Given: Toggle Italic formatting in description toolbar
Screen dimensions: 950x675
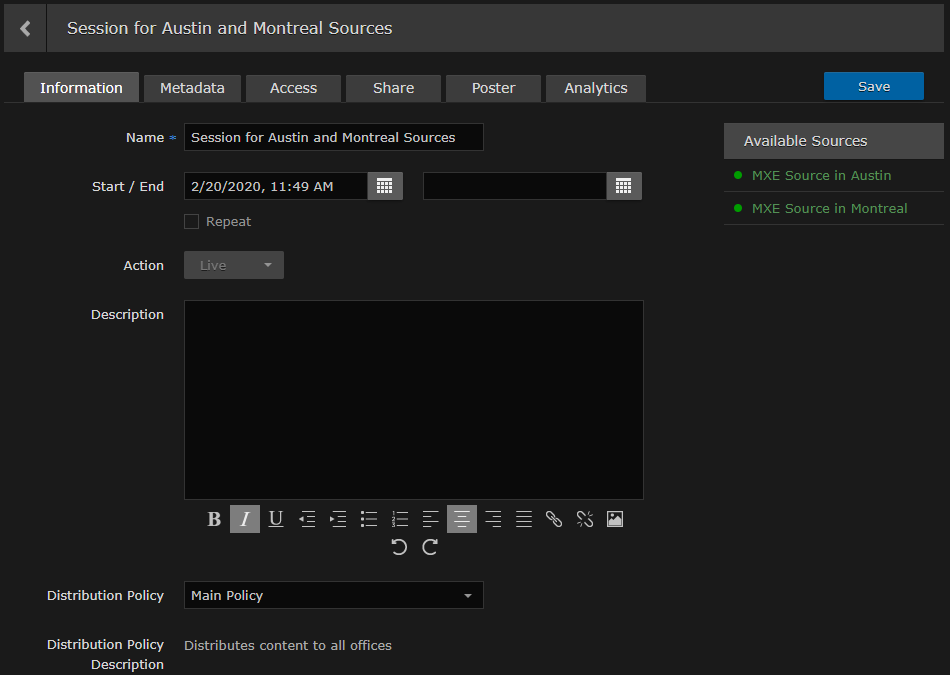Looking at the screenshot, I should click(245, 519).
